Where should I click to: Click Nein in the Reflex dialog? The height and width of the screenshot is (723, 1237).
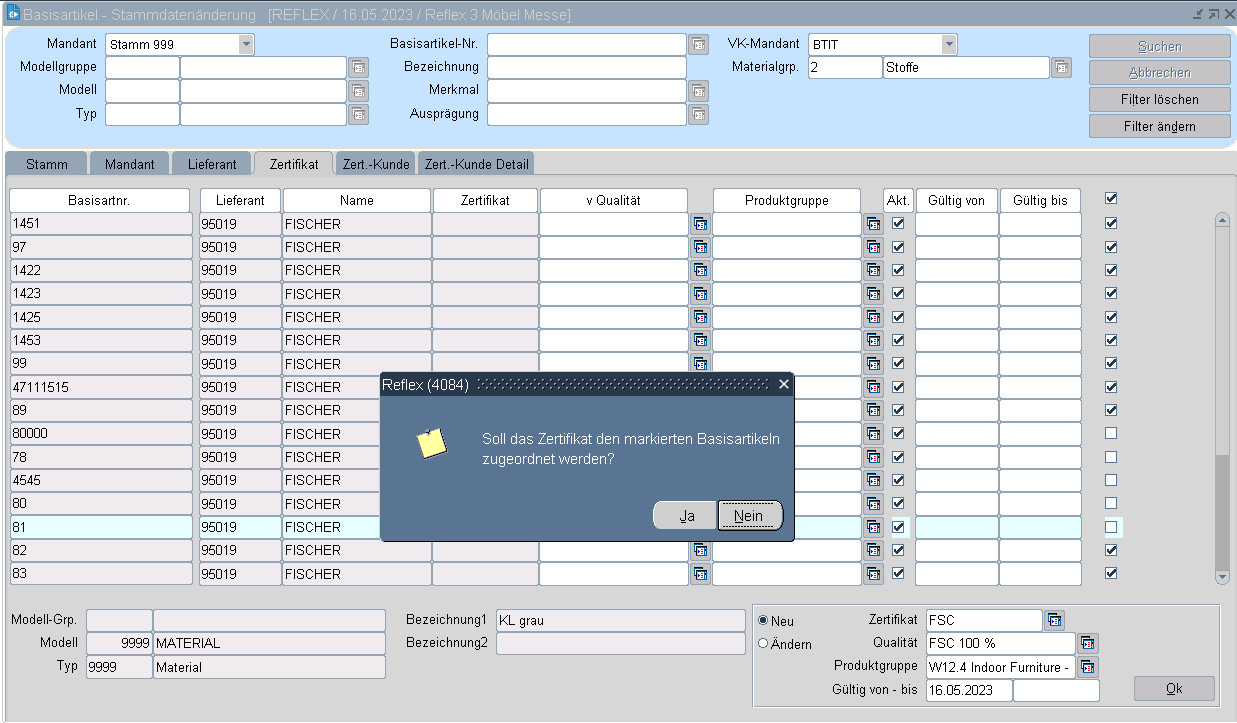point(749,516)
